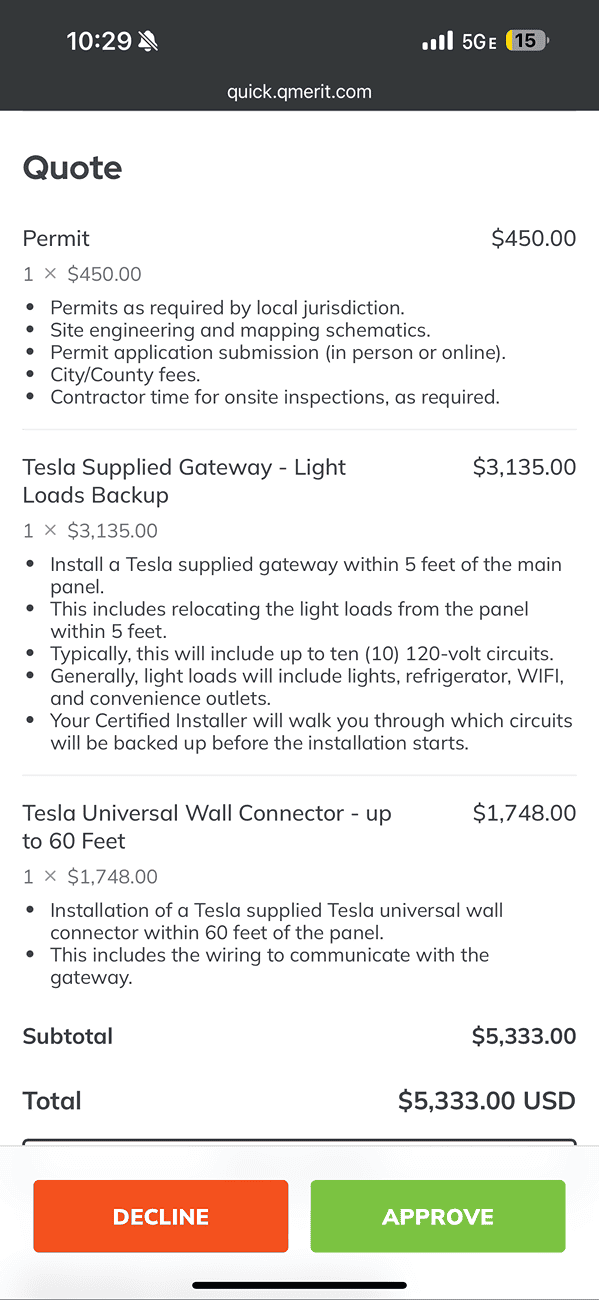Screen dimensions: 599x1300
Task: Tap the green APPROVE button
Action: (438, 1216)
